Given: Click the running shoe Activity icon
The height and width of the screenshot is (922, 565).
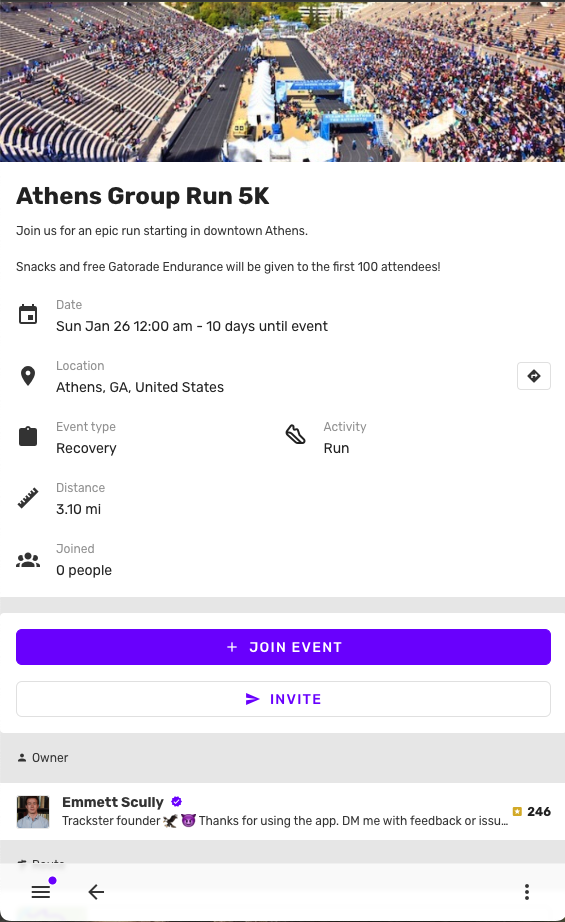Looking at the screenshot, I should (295, 435).
